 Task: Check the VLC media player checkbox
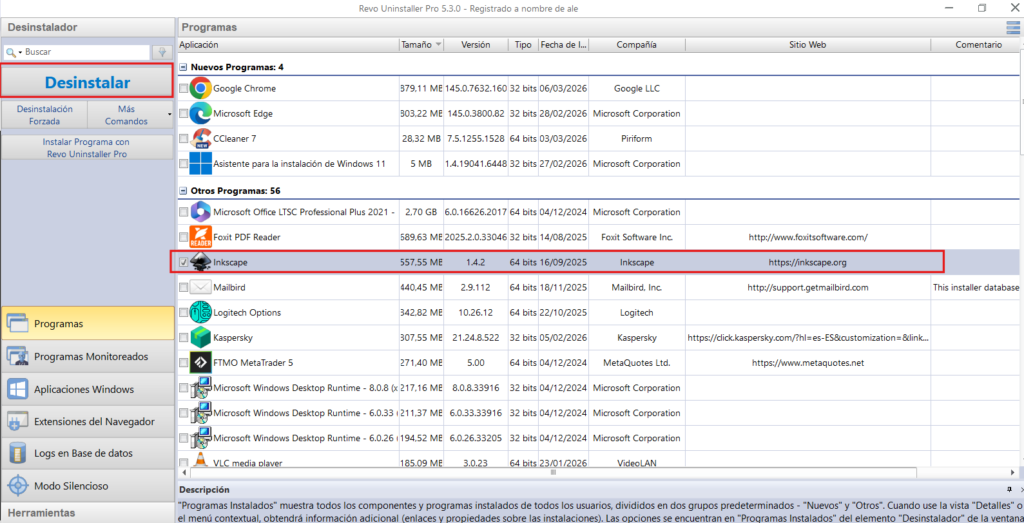pos(184,462)
